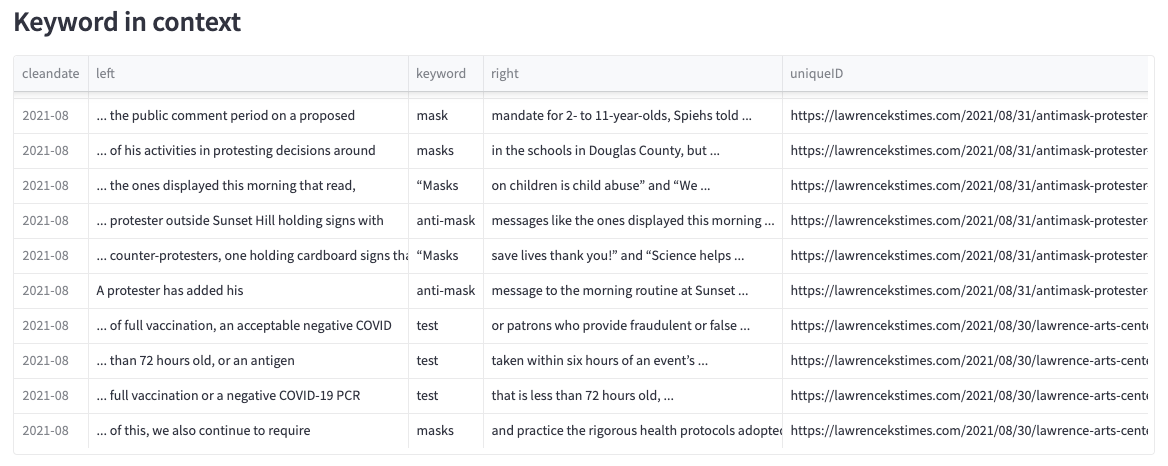Screen dimensions: 1168x466
Task: Select cleandate cell in the public comment row
Action: click(x=51, y=115)
